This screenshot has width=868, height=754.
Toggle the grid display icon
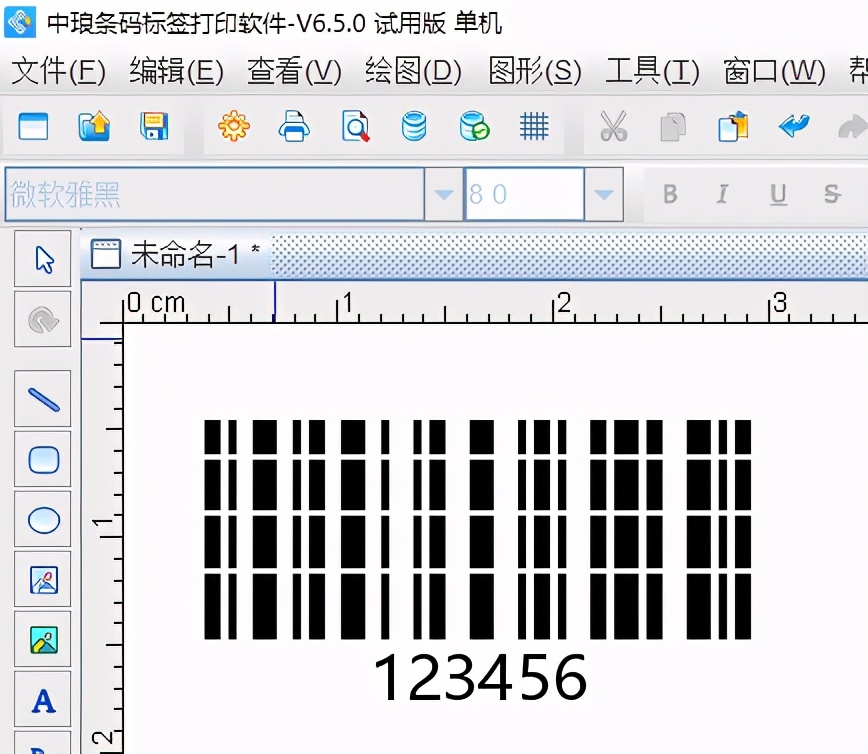click(534, 126)
